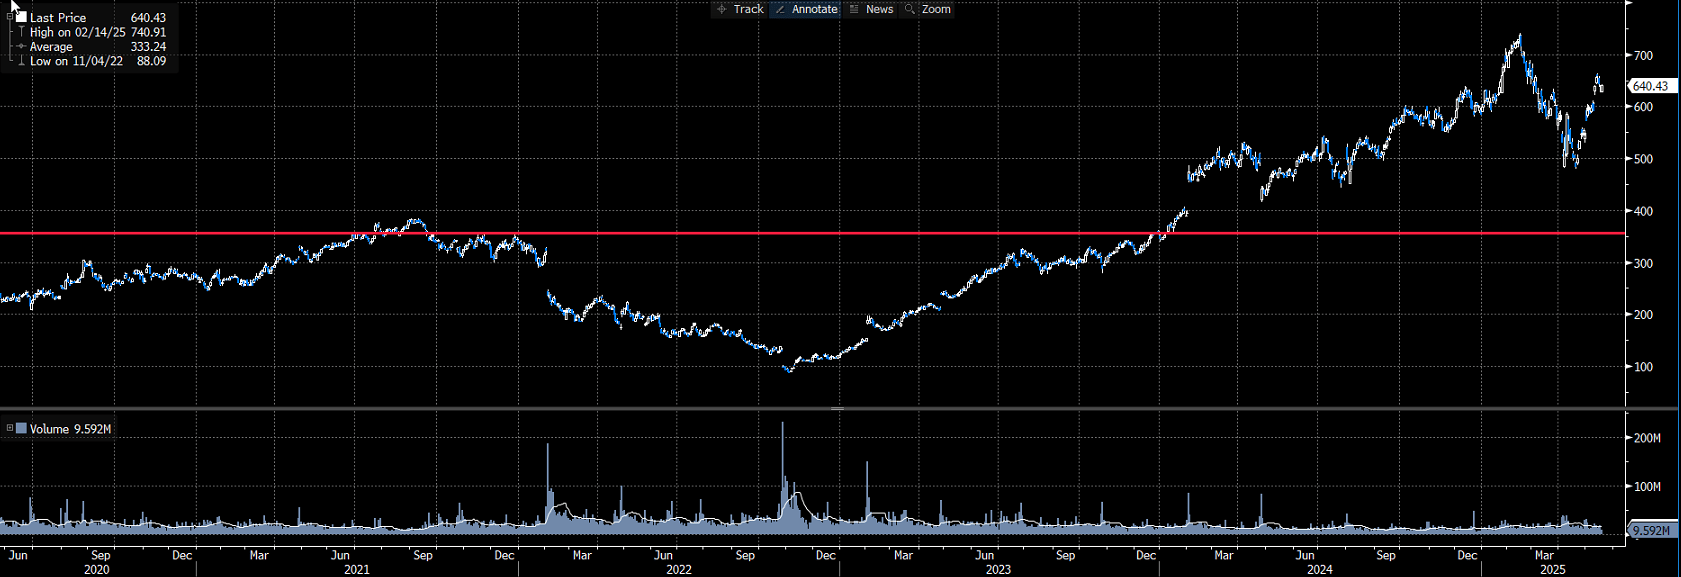This screenshot has height=577, width=1681.
Task: Click the Low marker icon in legend
Action: (x=21, y=61)
